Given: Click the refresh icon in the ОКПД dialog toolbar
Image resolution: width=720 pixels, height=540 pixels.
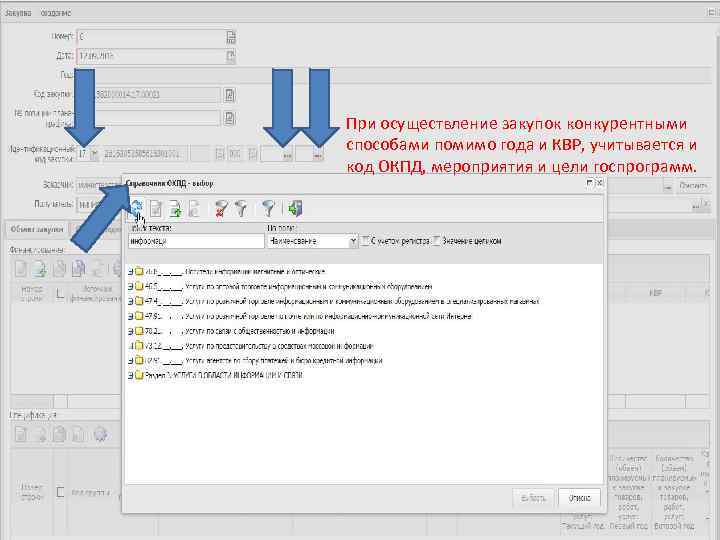Looking at the screenshot, I should click(x=137, y=208).
